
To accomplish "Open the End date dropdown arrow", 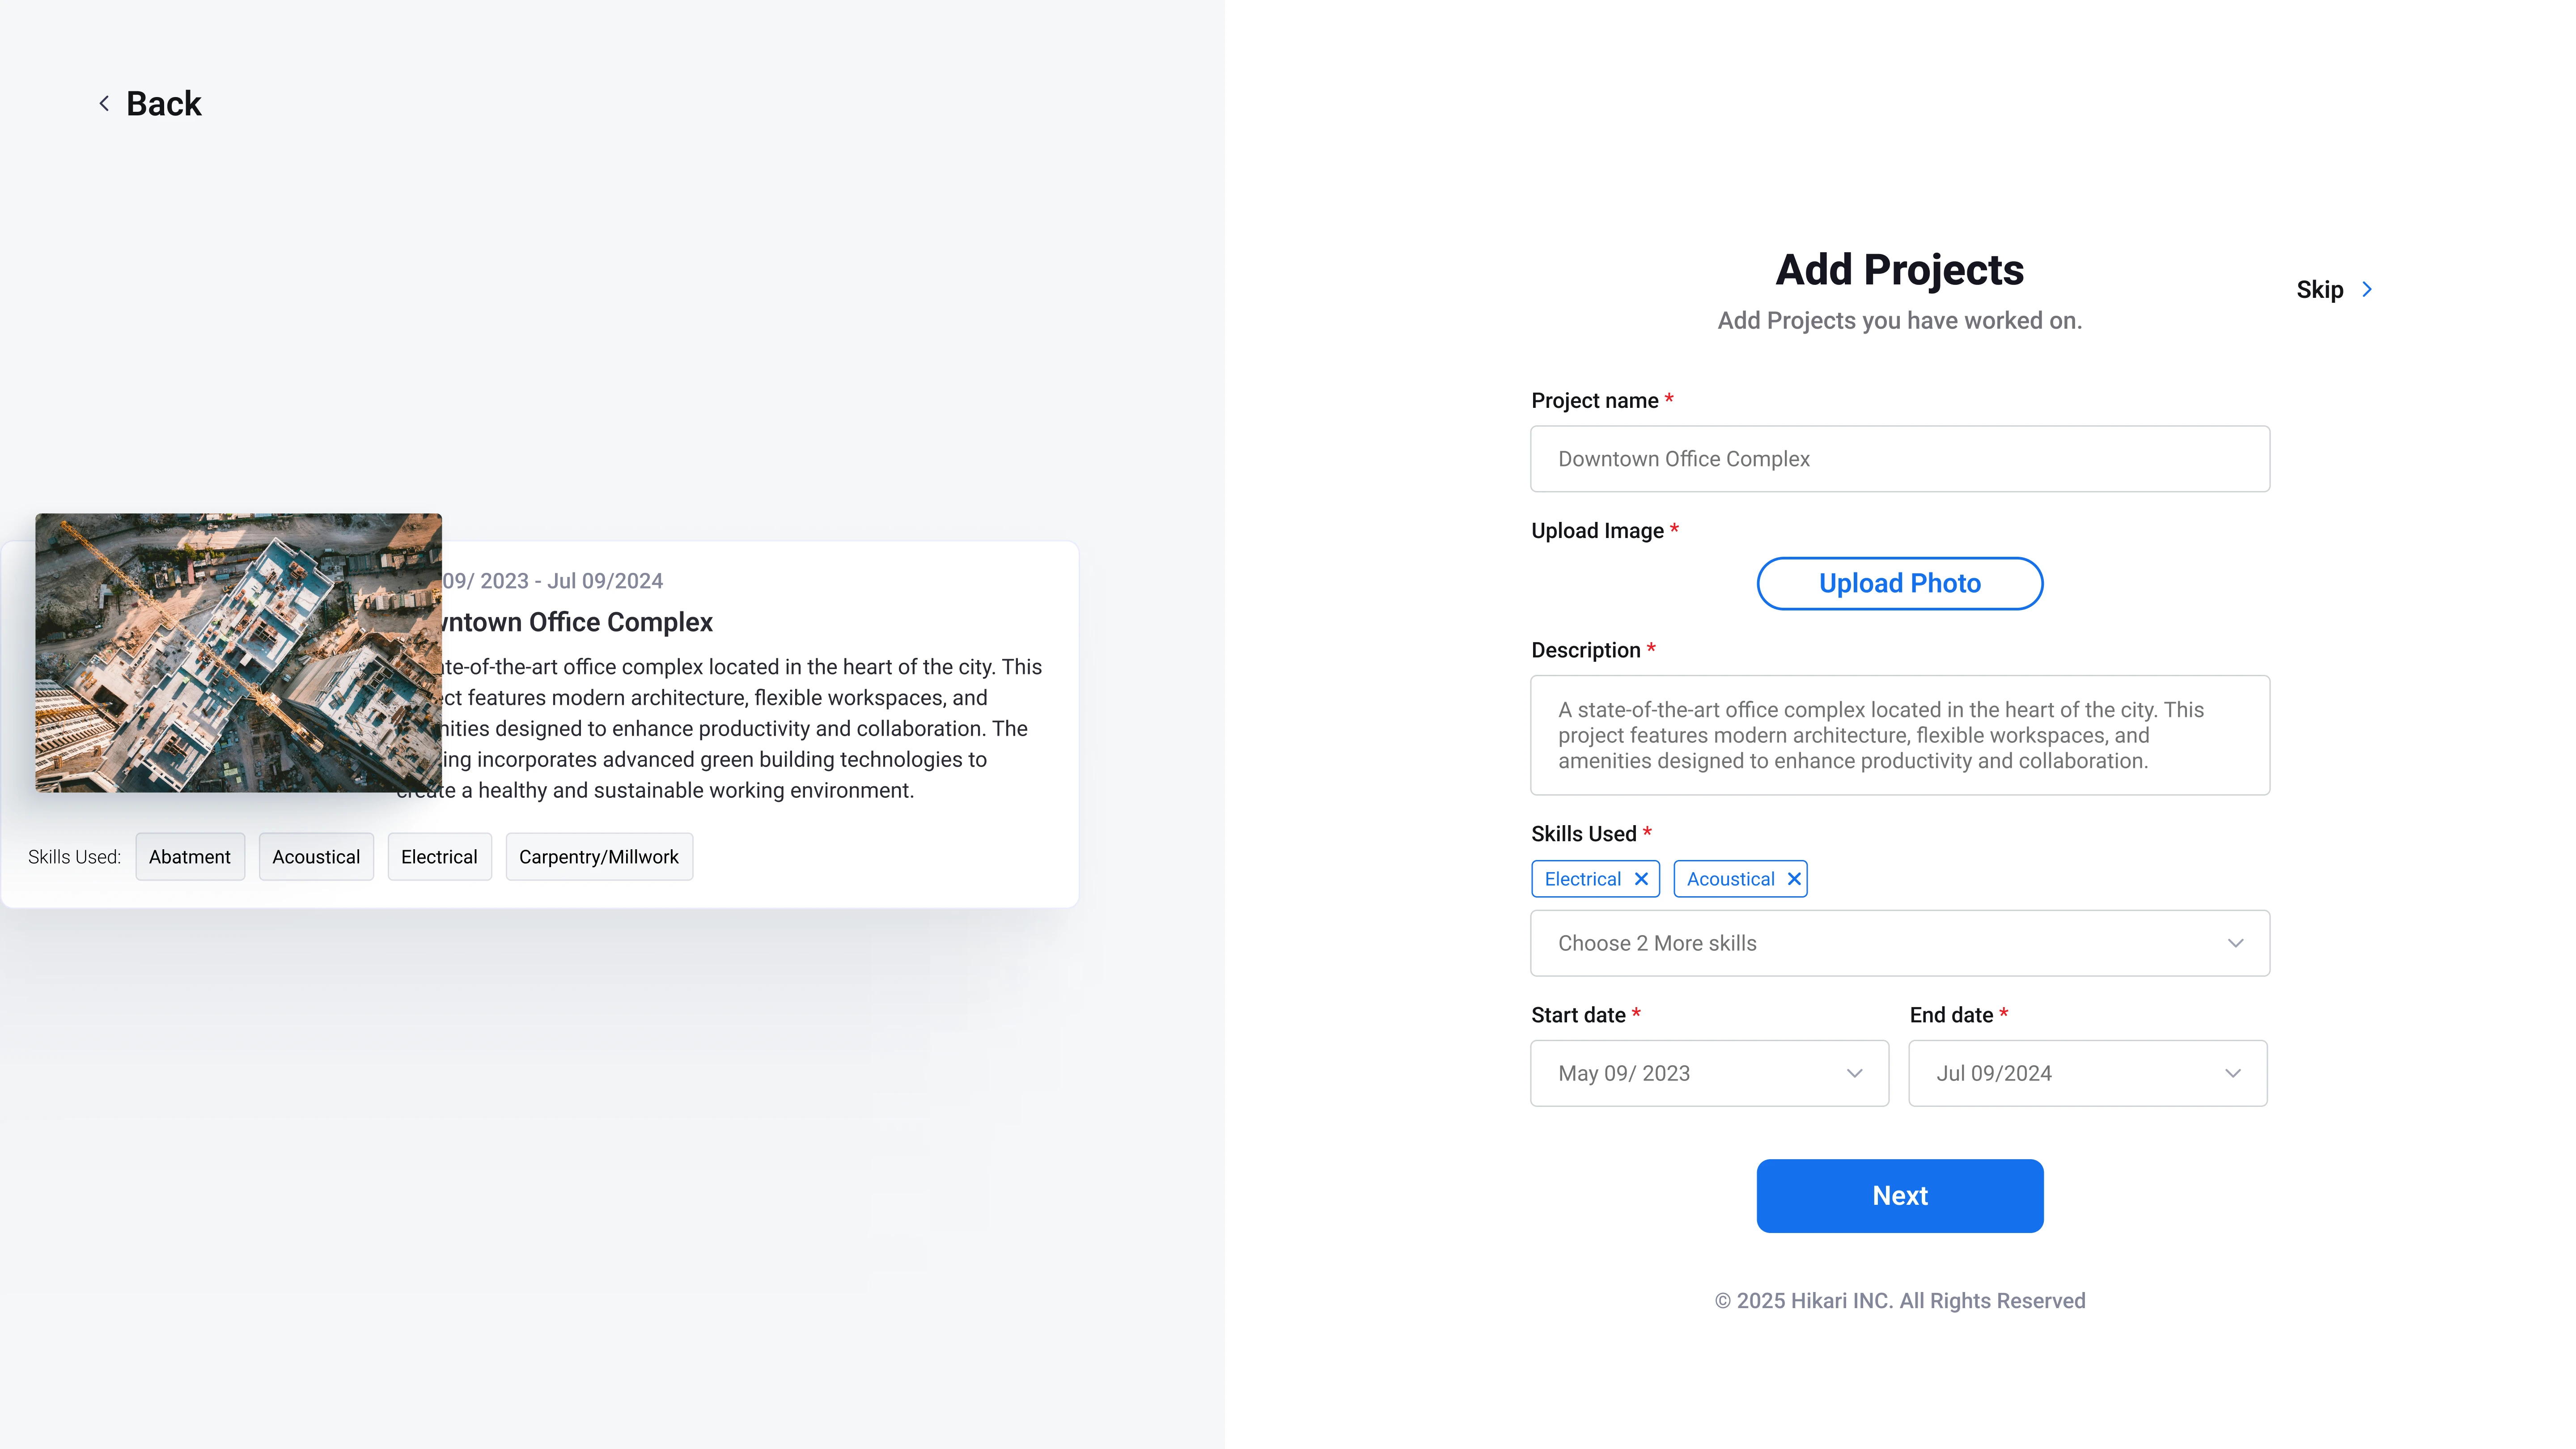I will point(2232,1073).
